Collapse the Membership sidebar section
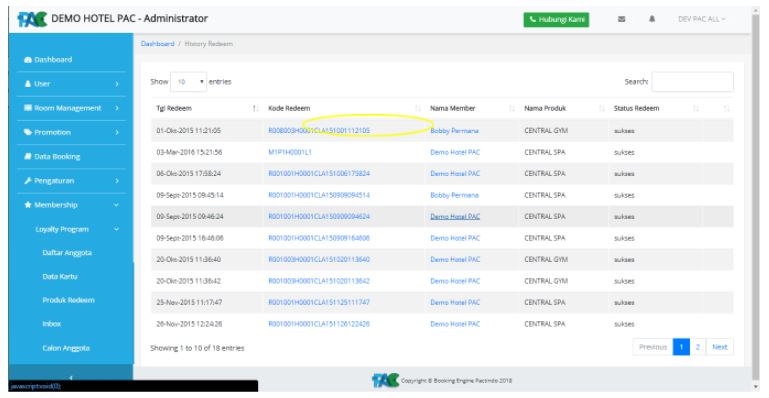The width and height of the screenshot is (769, 398). click(x=71, y=205)
